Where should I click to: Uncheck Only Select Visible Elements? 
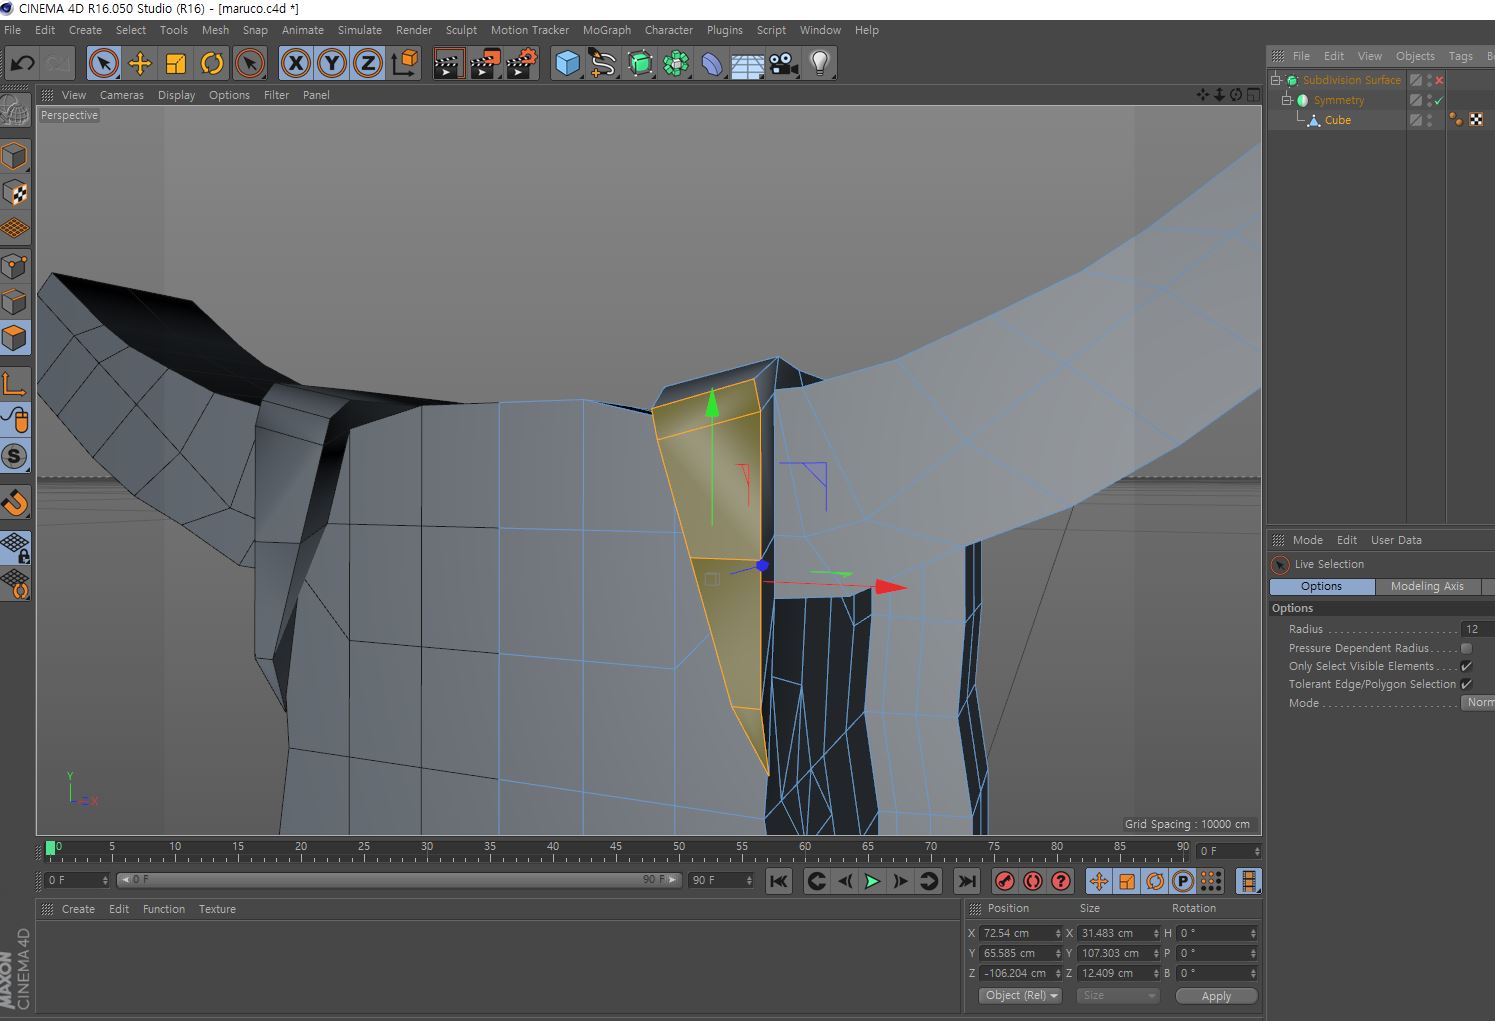1466,666
